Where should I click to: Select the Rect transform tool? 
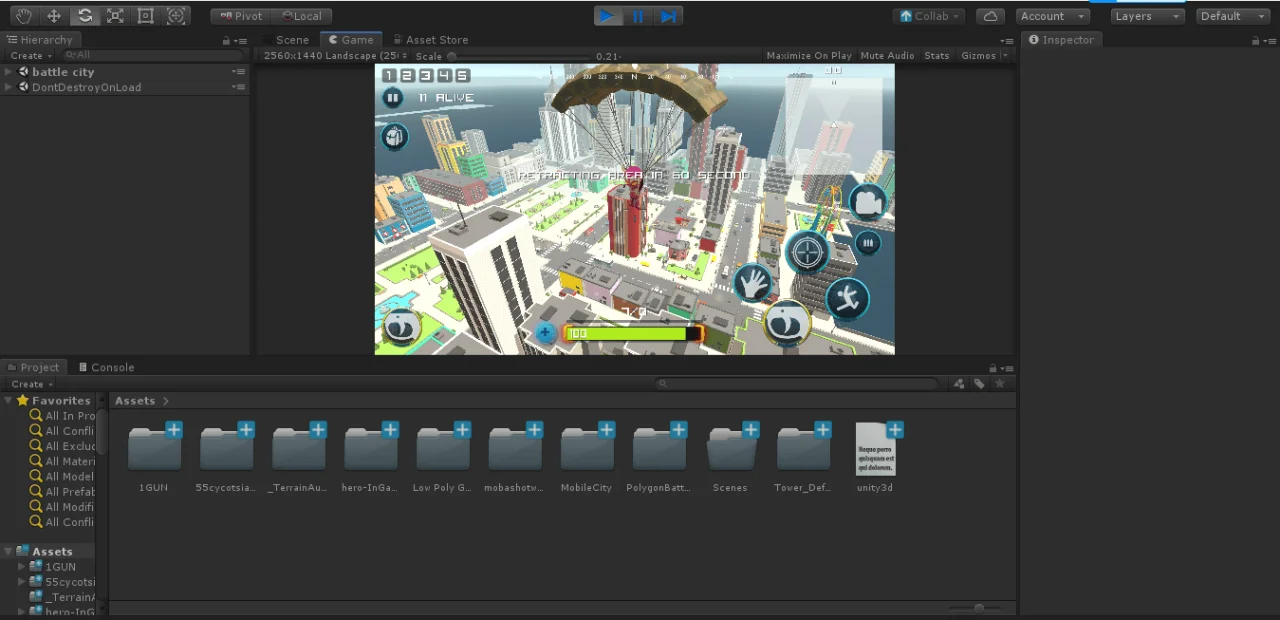[x=146, y=16]
